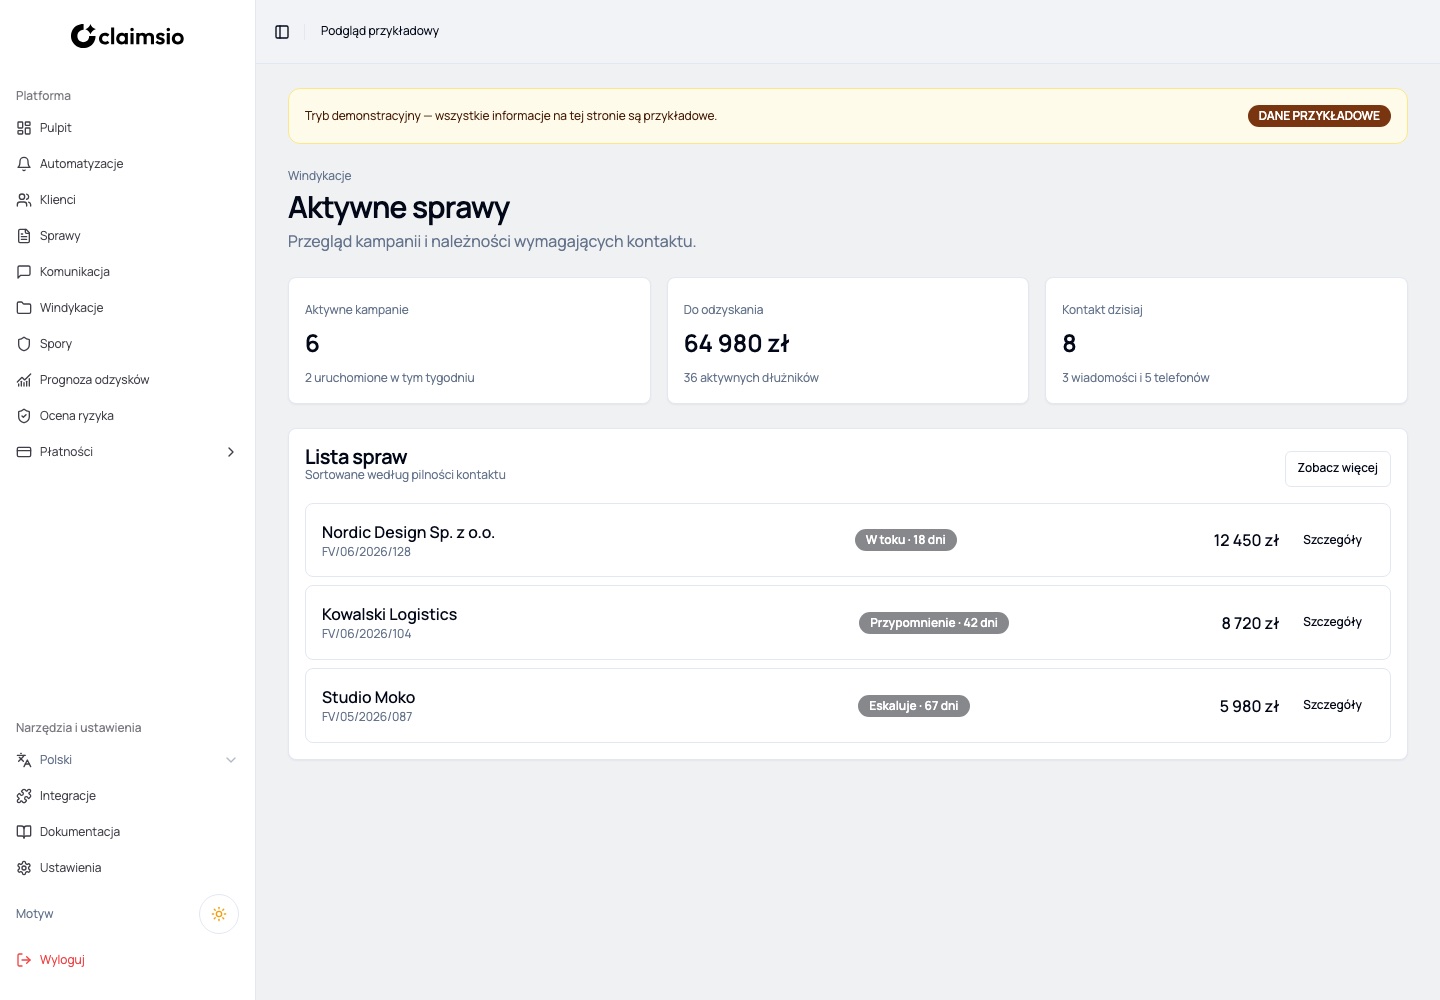
Task: Click the Komunikacja chat bubble icon
Action: click(24, 272)
